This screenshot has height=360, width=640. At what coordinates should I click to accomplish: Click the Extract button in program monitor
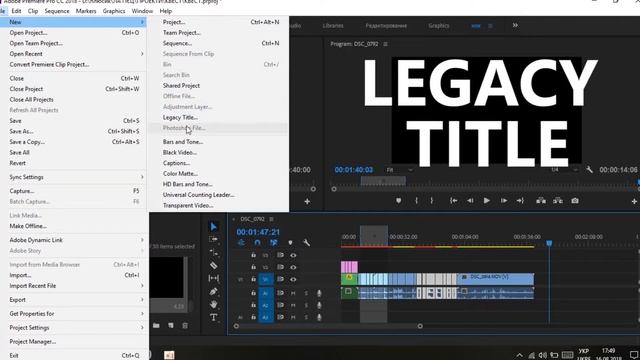558,200
